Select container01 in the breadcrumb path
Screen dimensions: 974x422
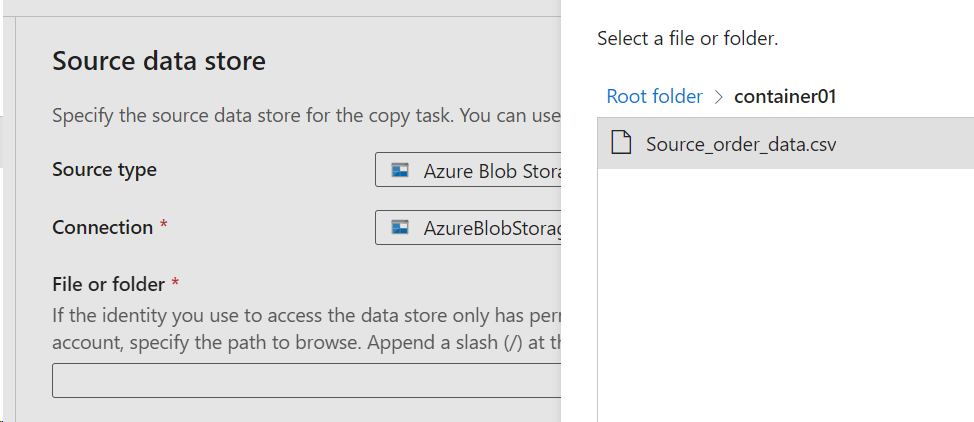click(785, 97)
